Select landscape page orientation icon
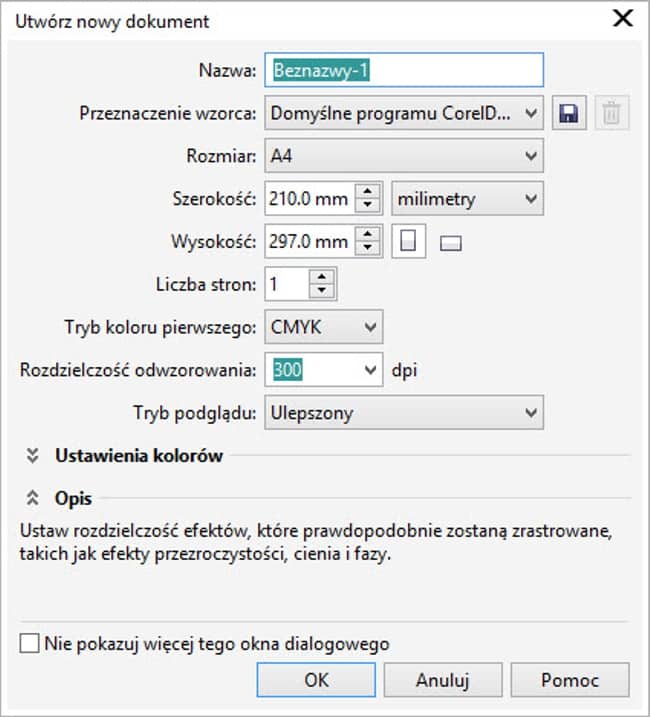Image resolution: width=650 pixels, height=717 pixels. (451, 243)
